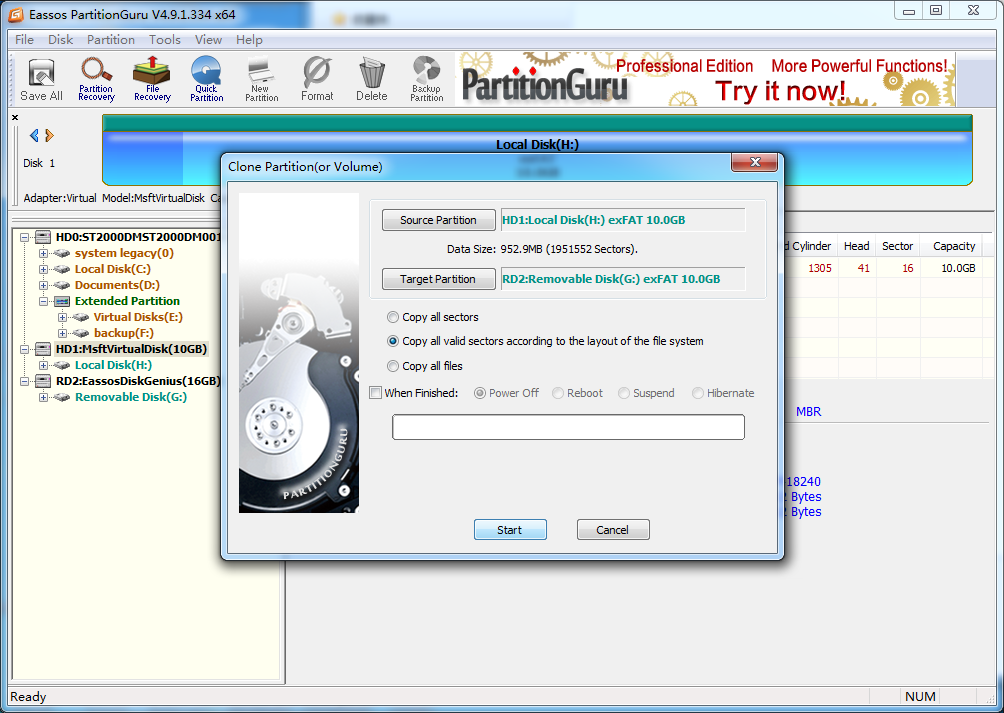The height and width of the screenshot is (713, 1004).
Task: Click the PartitionGuru Professional Edition banner
Action: pyautogui.click(x=704, y=80)
